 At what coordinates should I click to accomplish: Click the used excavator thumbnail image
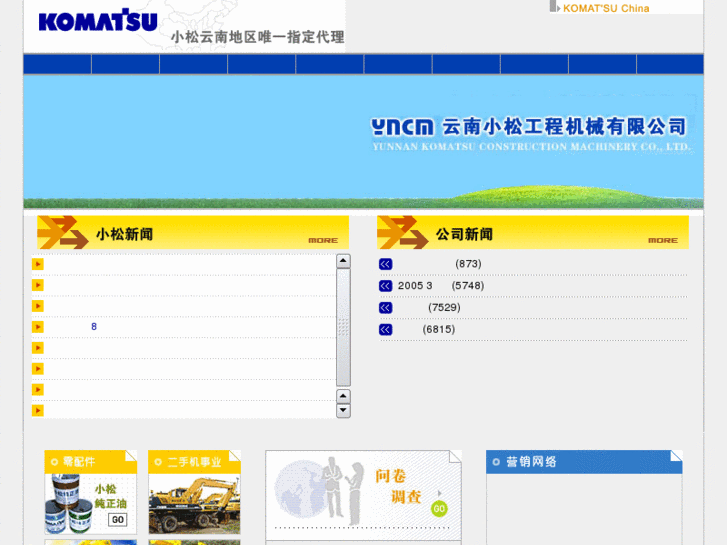coord(194,504)
